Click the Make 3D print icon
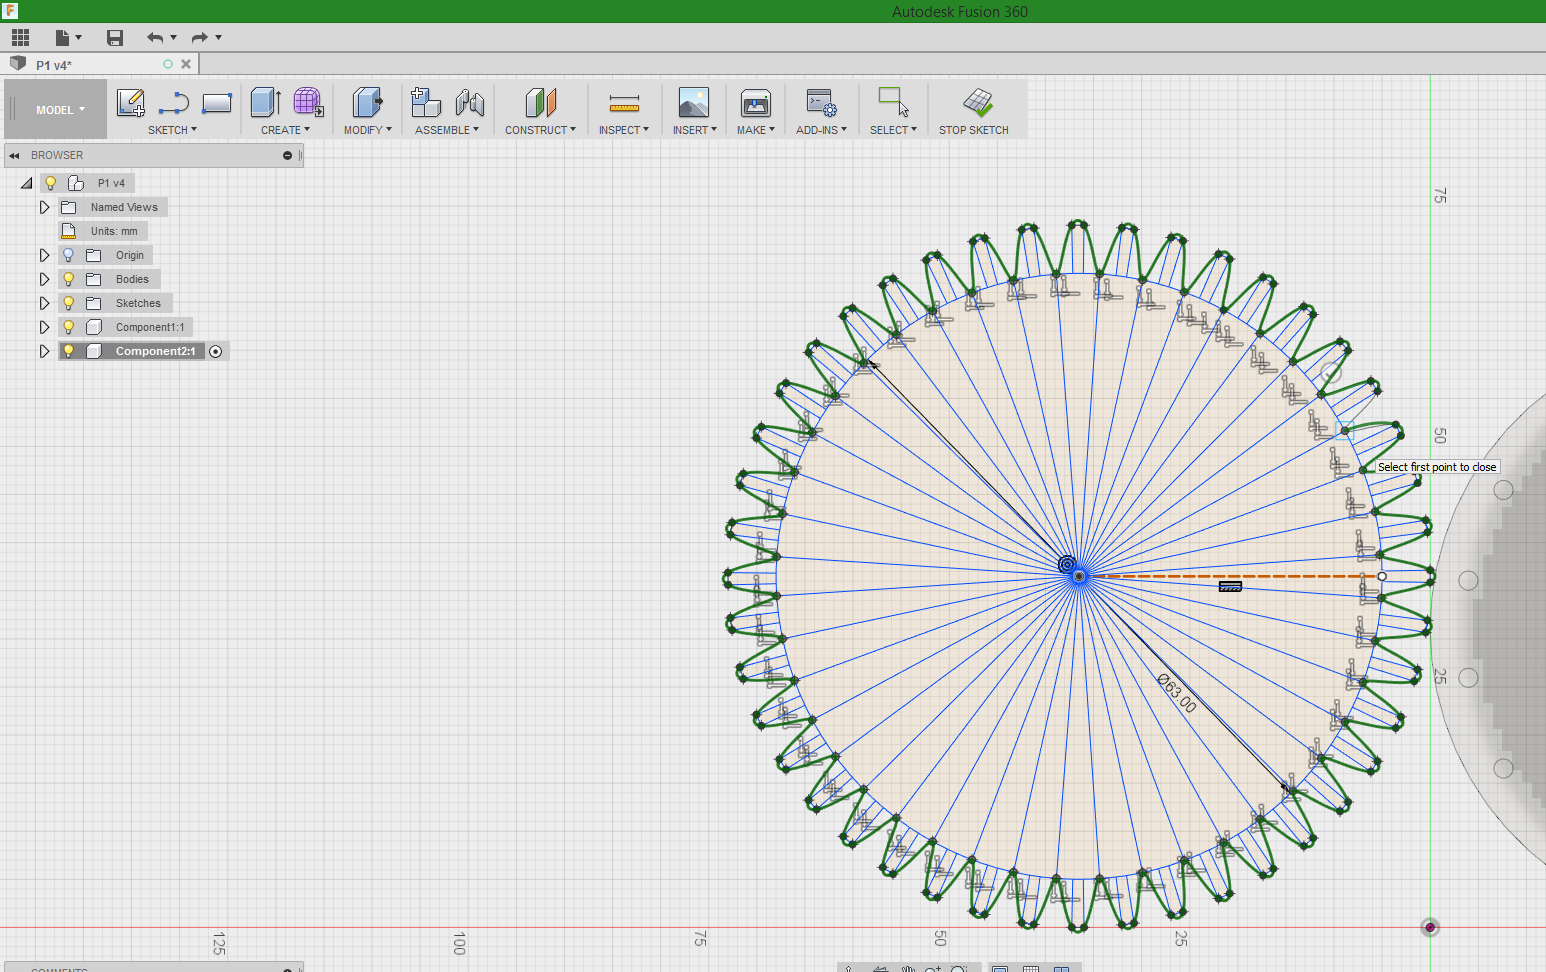This screenshot has height=972, width=1546. pos(755,102)
